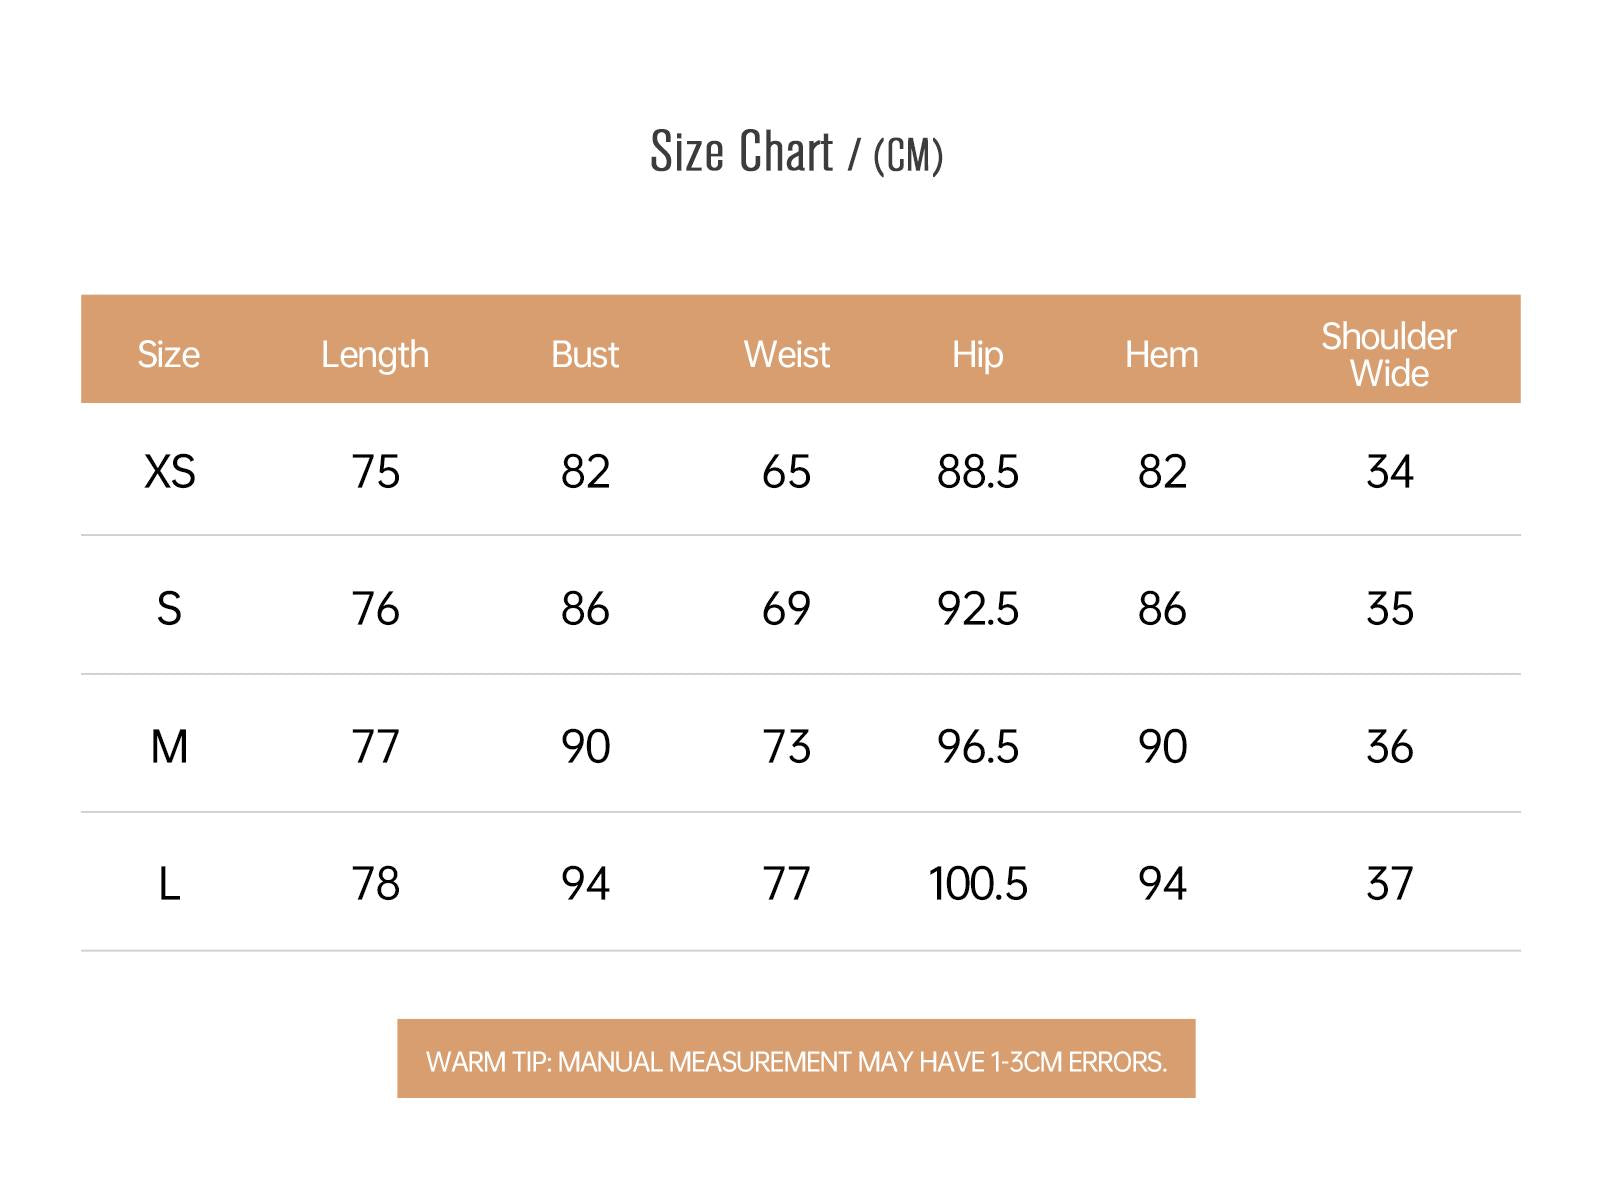
Task: Click the Bust column header
Action: tap(585, 355)
